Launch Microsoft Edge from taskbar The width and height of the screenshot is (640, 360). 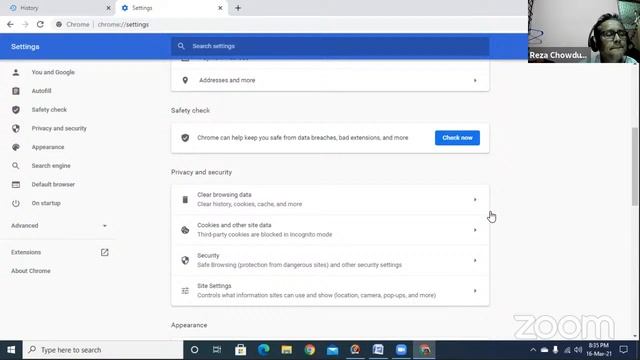(264, 350)
